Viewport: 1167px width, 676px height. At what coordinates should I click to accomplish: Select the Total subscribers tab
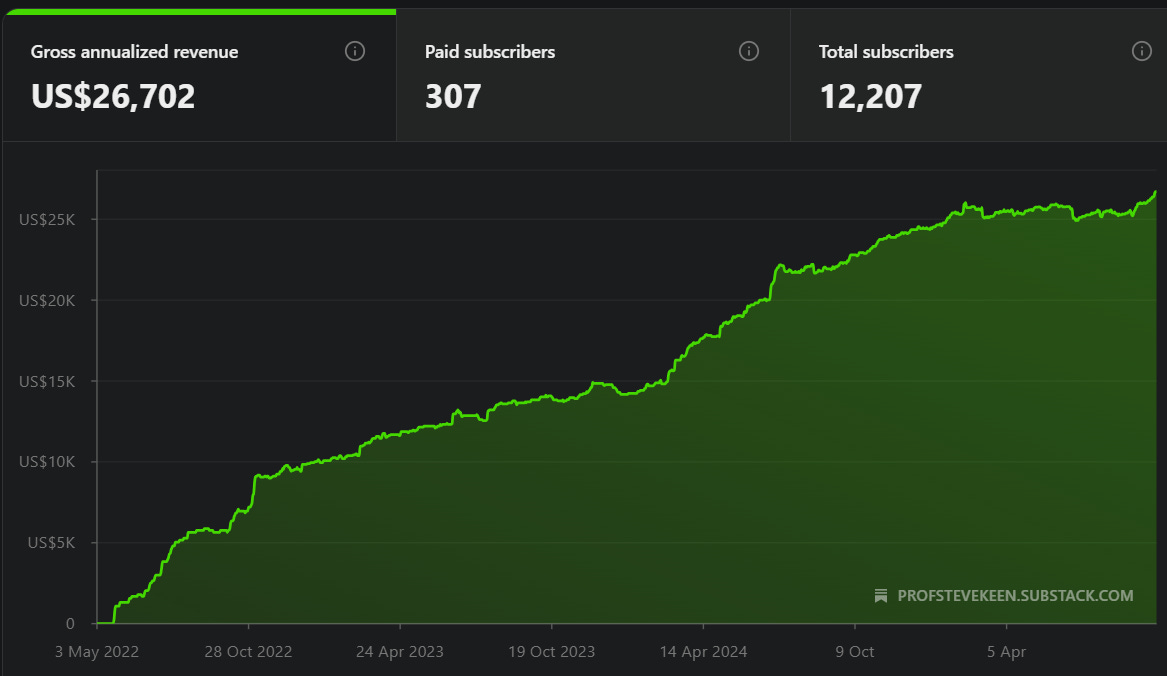click(979, 75)
